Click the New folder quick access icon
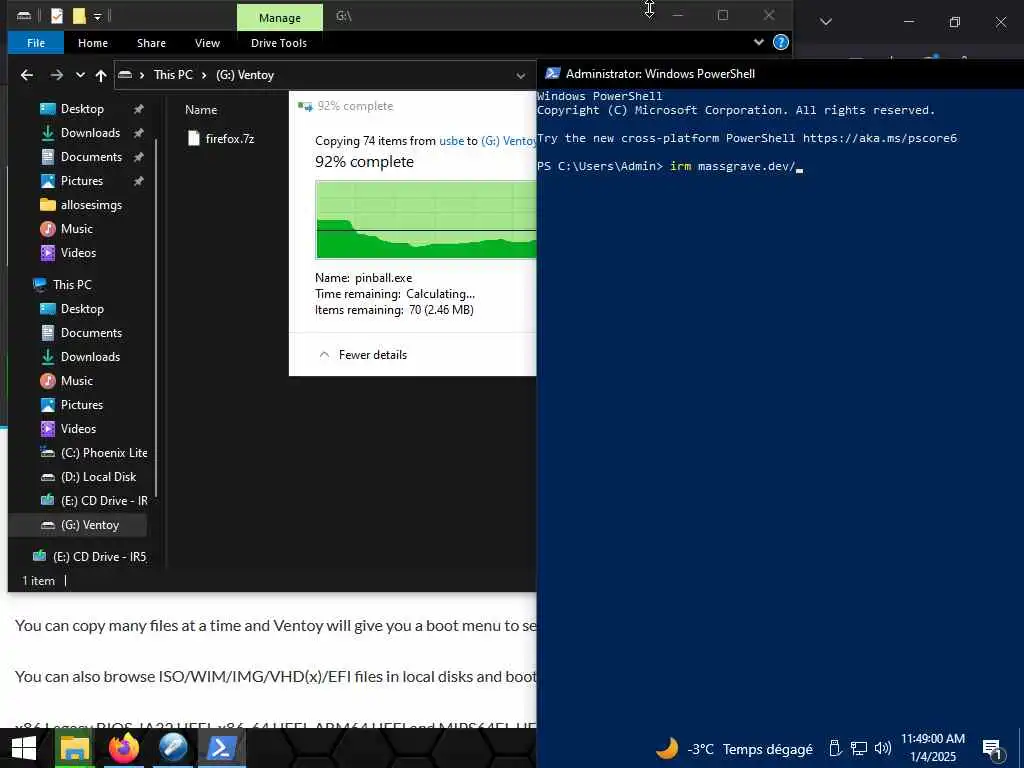Screen dimensions: 1024x768 tap(79, 16)
